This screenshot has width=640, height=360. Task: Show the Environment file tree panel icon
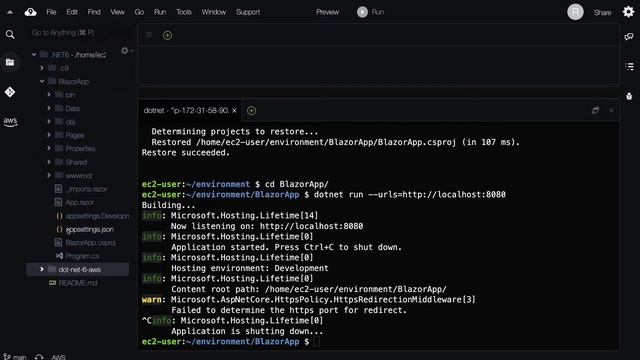(10, 62)
